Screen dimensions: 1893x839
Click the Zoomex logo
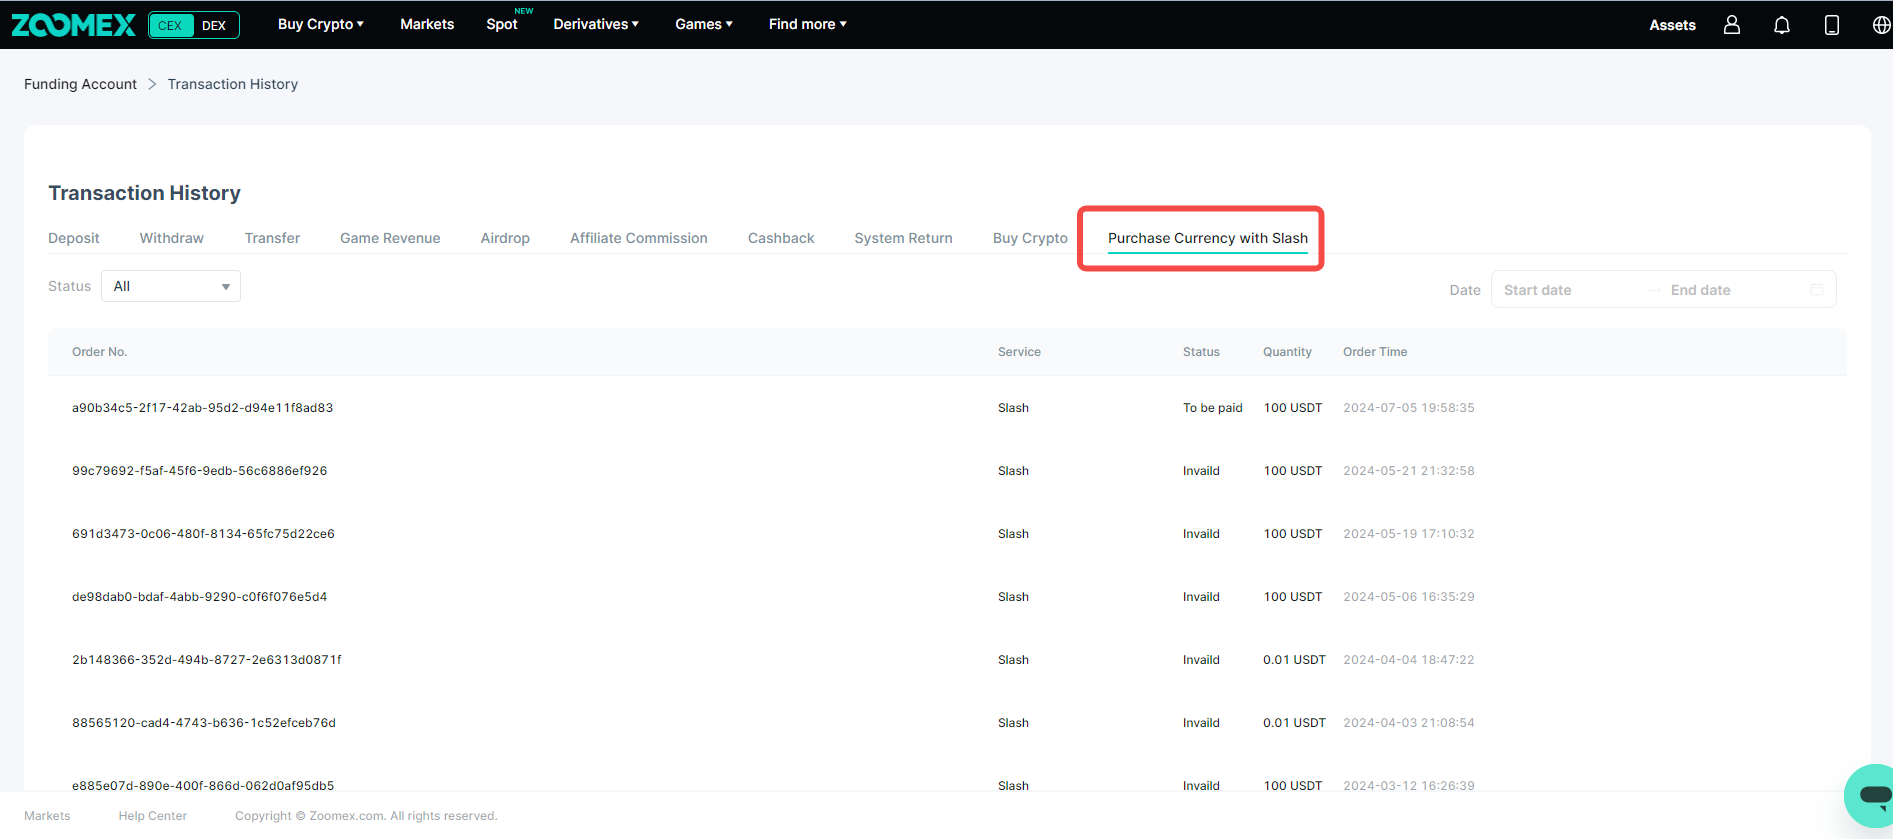tap(73, 25)
